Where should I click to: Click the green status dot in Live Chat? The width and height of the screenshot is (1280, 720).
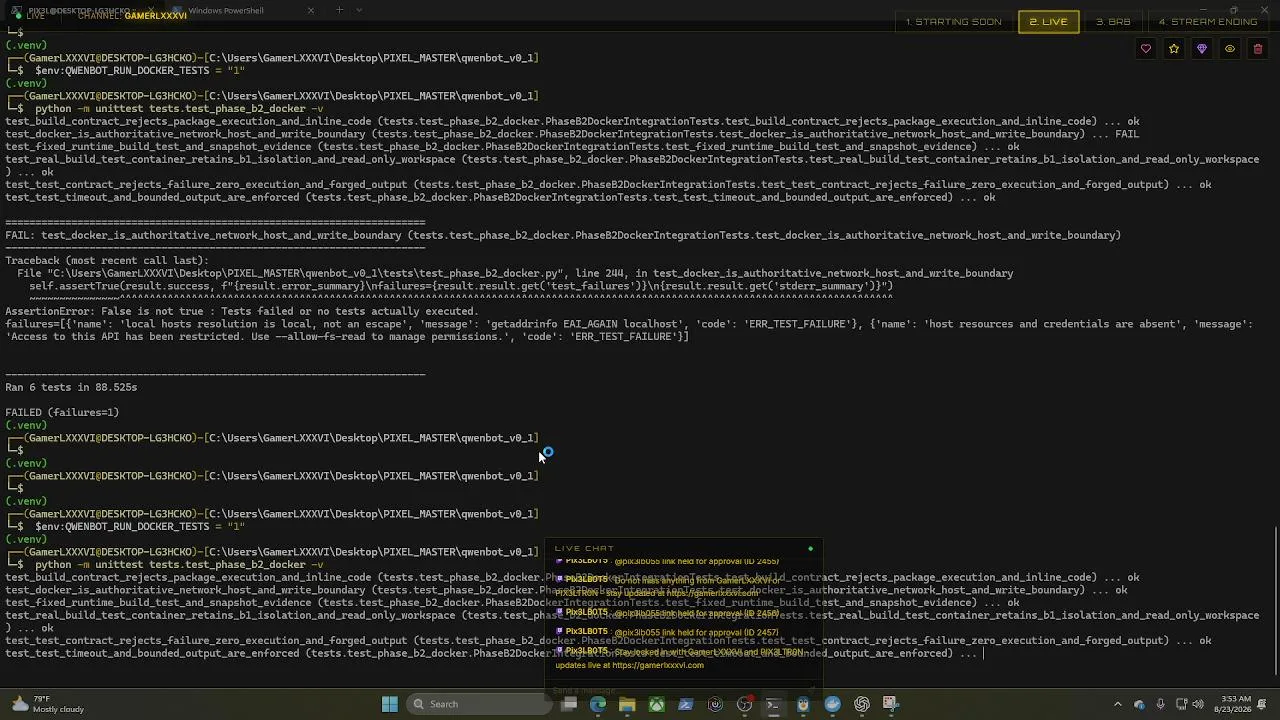(x=811, y=548)
